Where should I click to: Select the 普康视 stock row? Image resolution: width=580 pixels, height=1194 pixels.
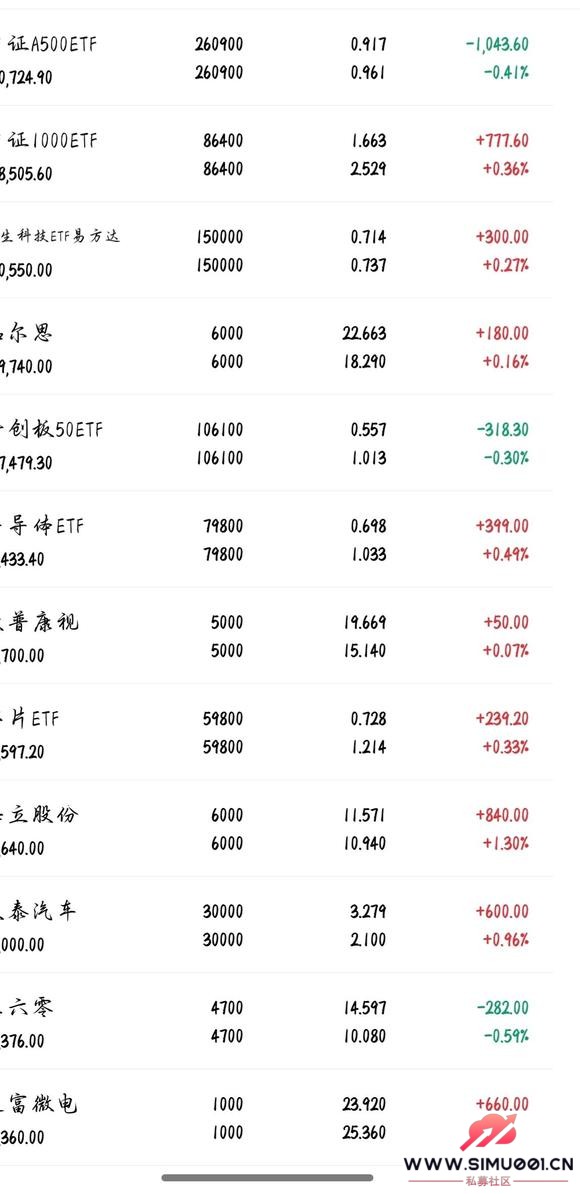[x=276, y=636]
